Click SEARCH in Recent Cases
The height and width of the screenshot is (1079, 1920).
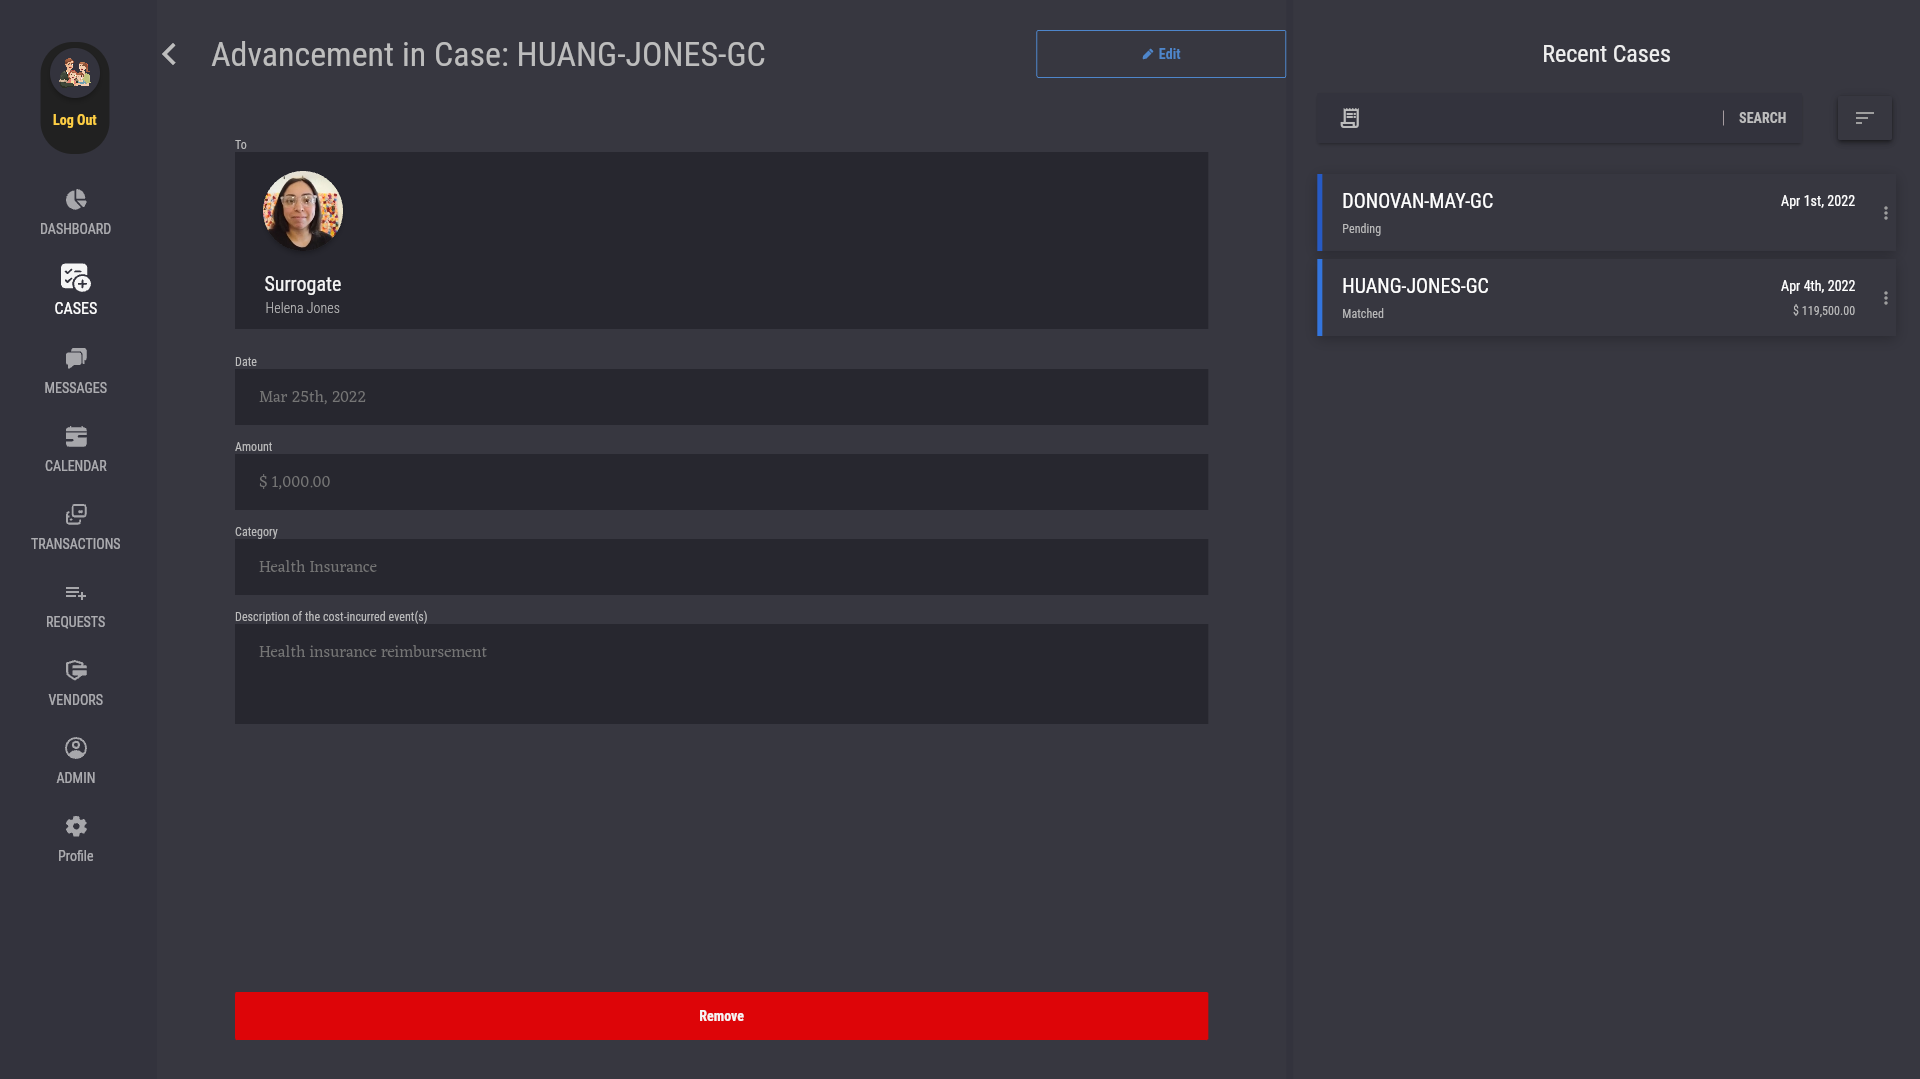[x=1762, y=118]
